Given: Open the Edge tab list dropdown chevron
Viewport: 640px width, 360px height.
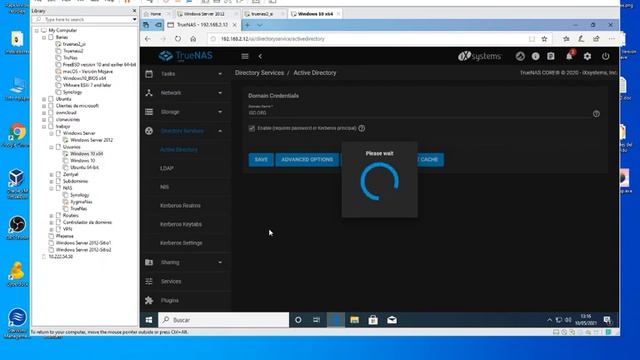Looking at the screenshot, I should (x=260, y=25).
